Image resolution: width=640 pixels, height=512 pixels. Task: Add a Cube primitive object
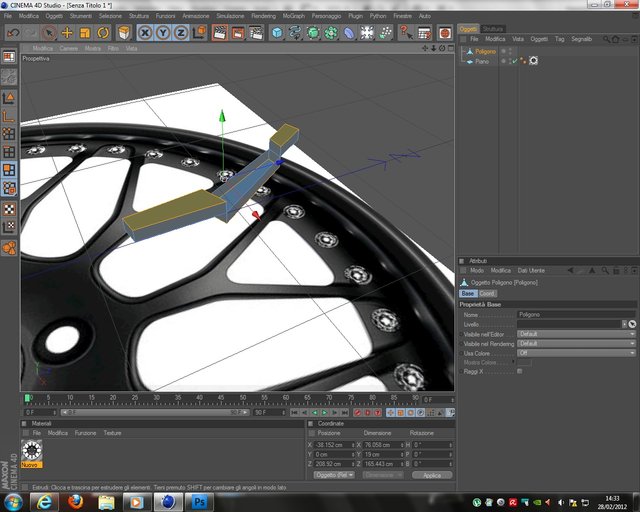(x=277, y=33)
